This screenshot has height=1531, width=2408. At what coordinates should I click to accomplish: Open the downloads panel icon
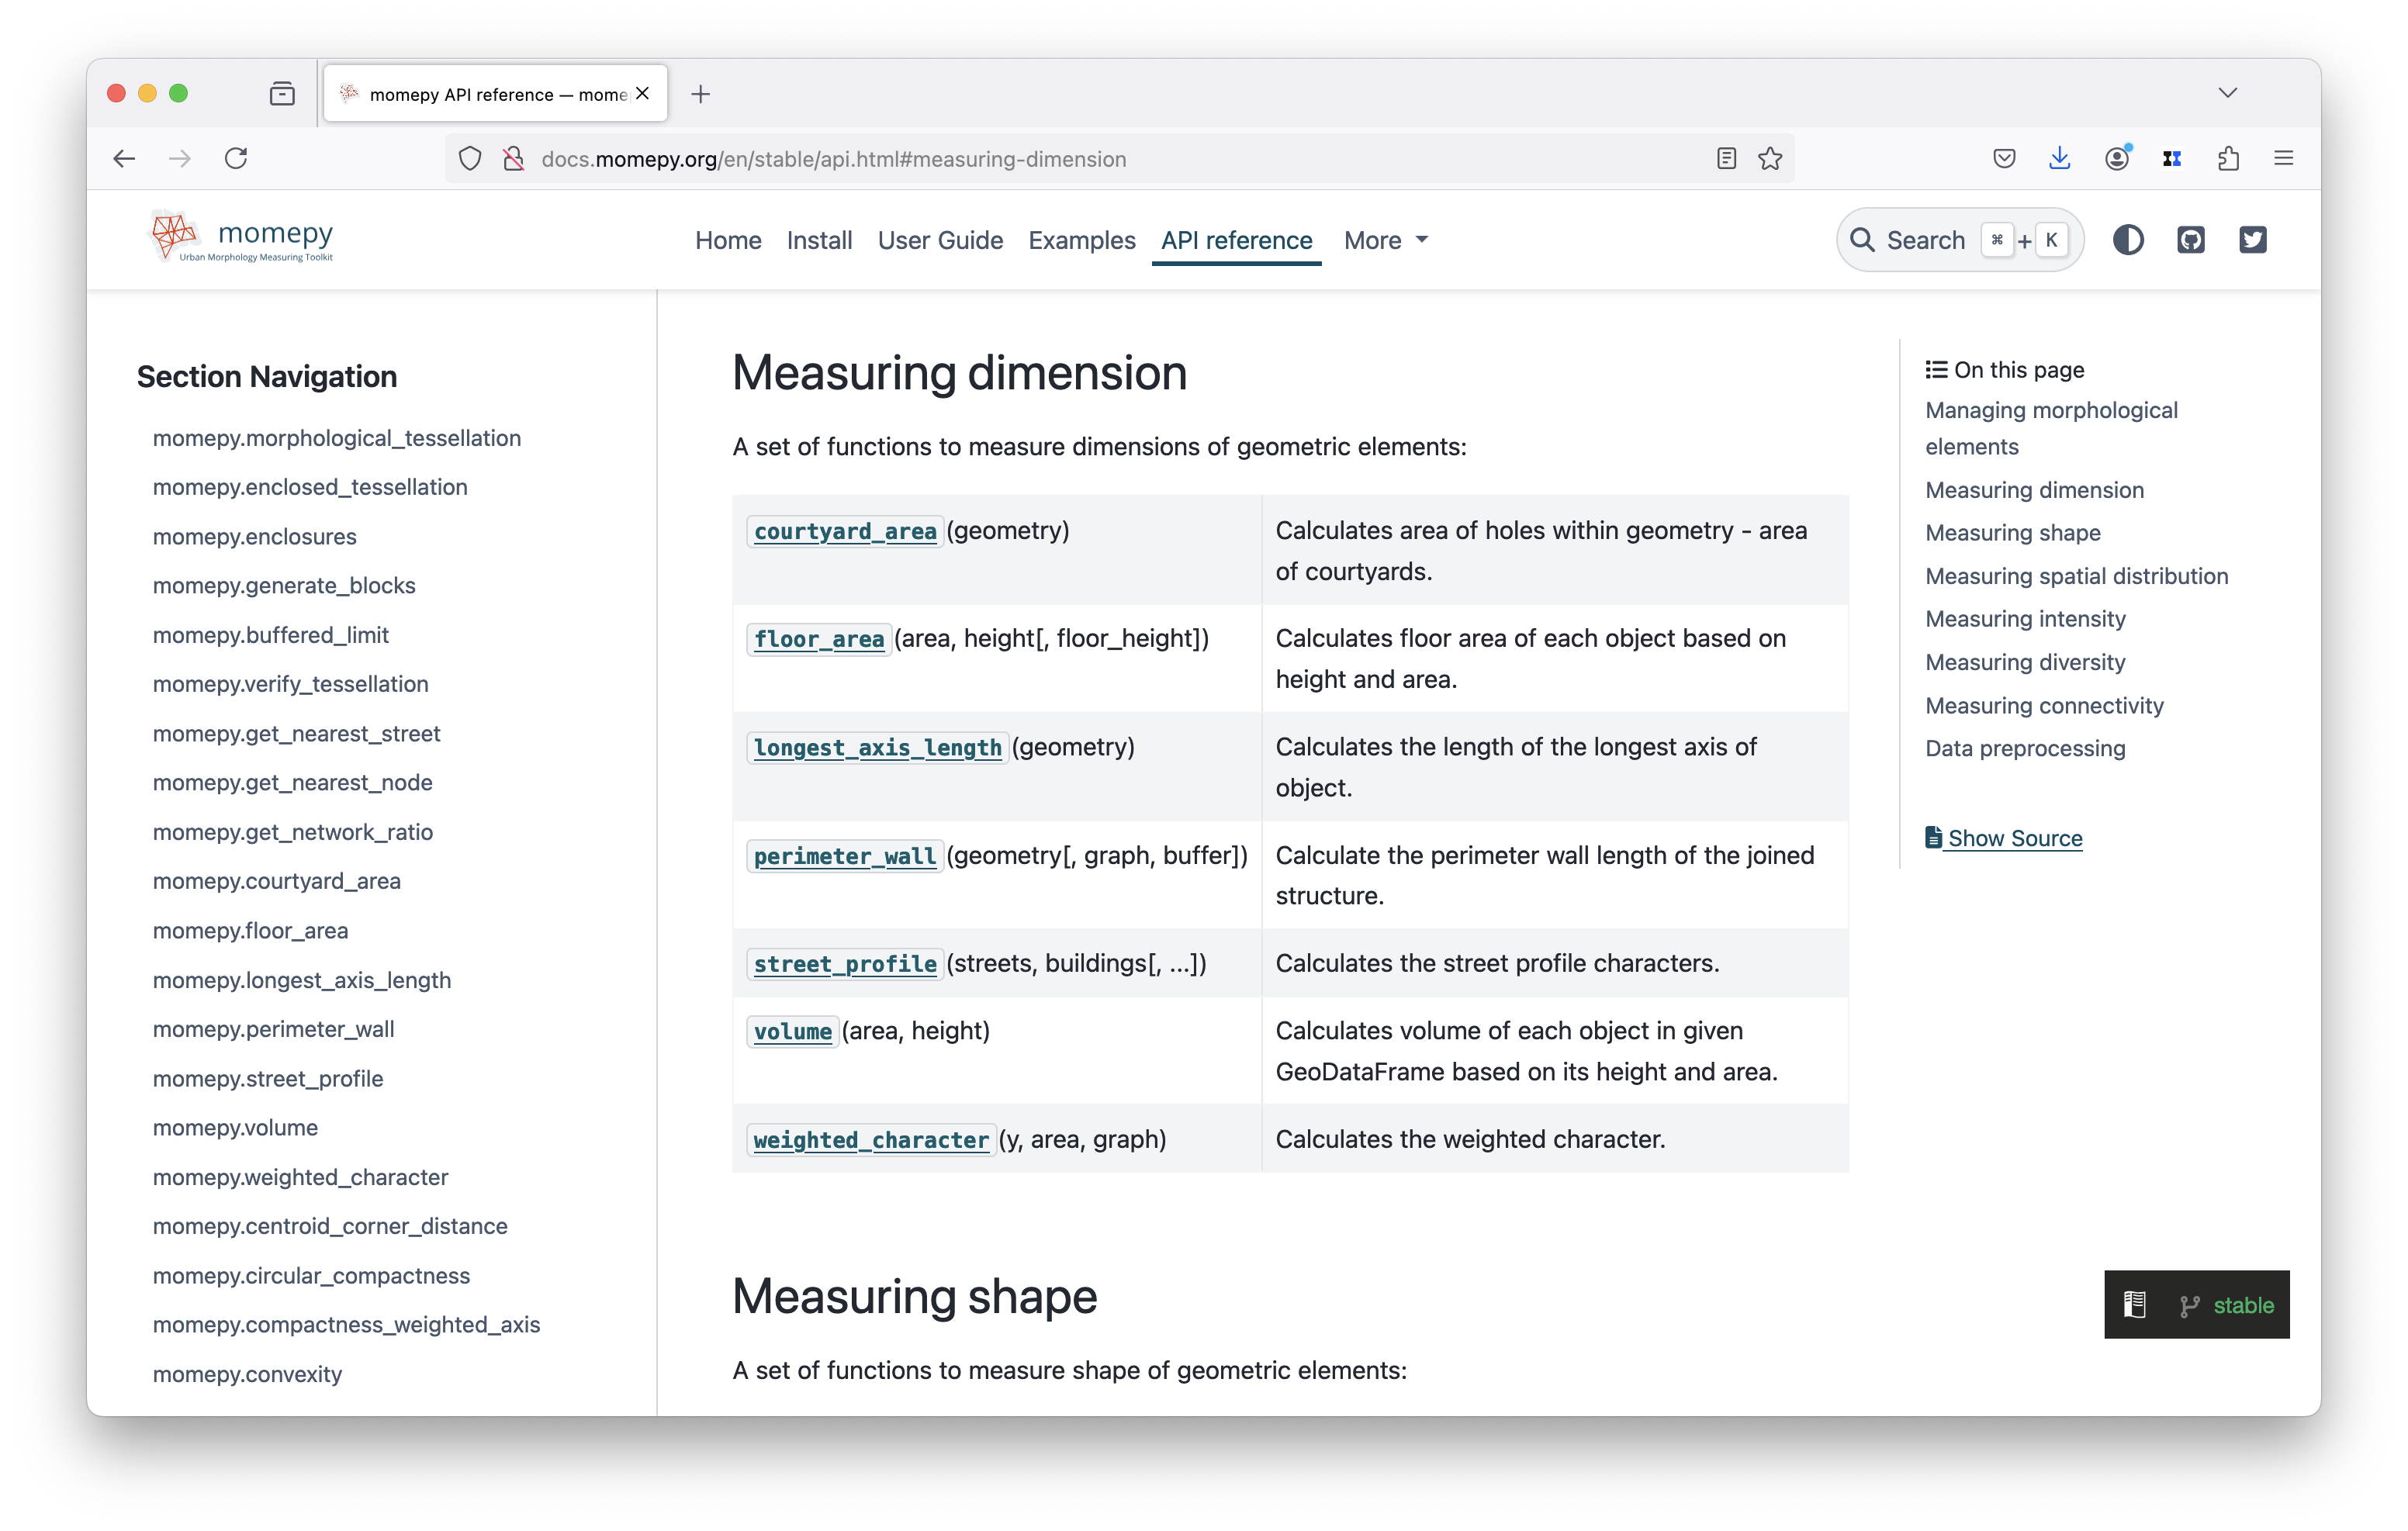click(x=2059, y=158)
